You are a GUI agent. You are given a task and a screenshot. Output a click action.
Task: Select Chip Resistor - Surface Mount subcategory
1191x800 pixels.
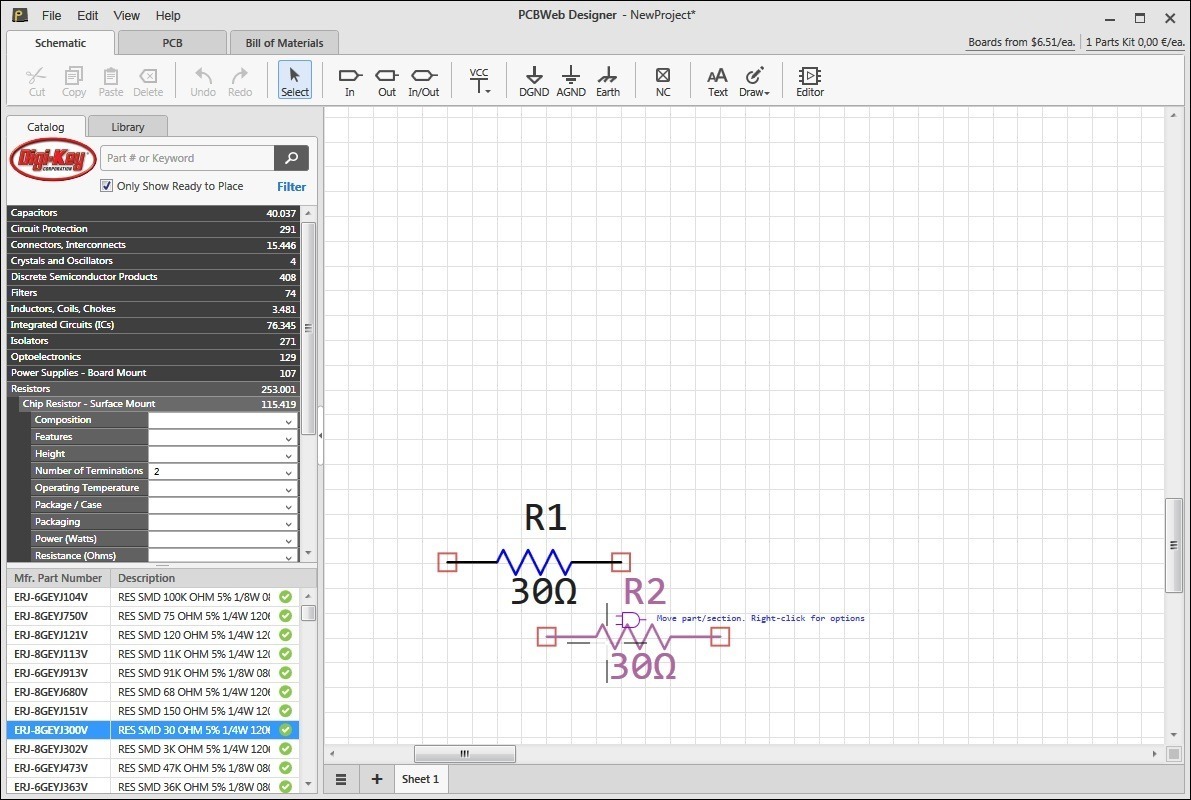point(158,404)
